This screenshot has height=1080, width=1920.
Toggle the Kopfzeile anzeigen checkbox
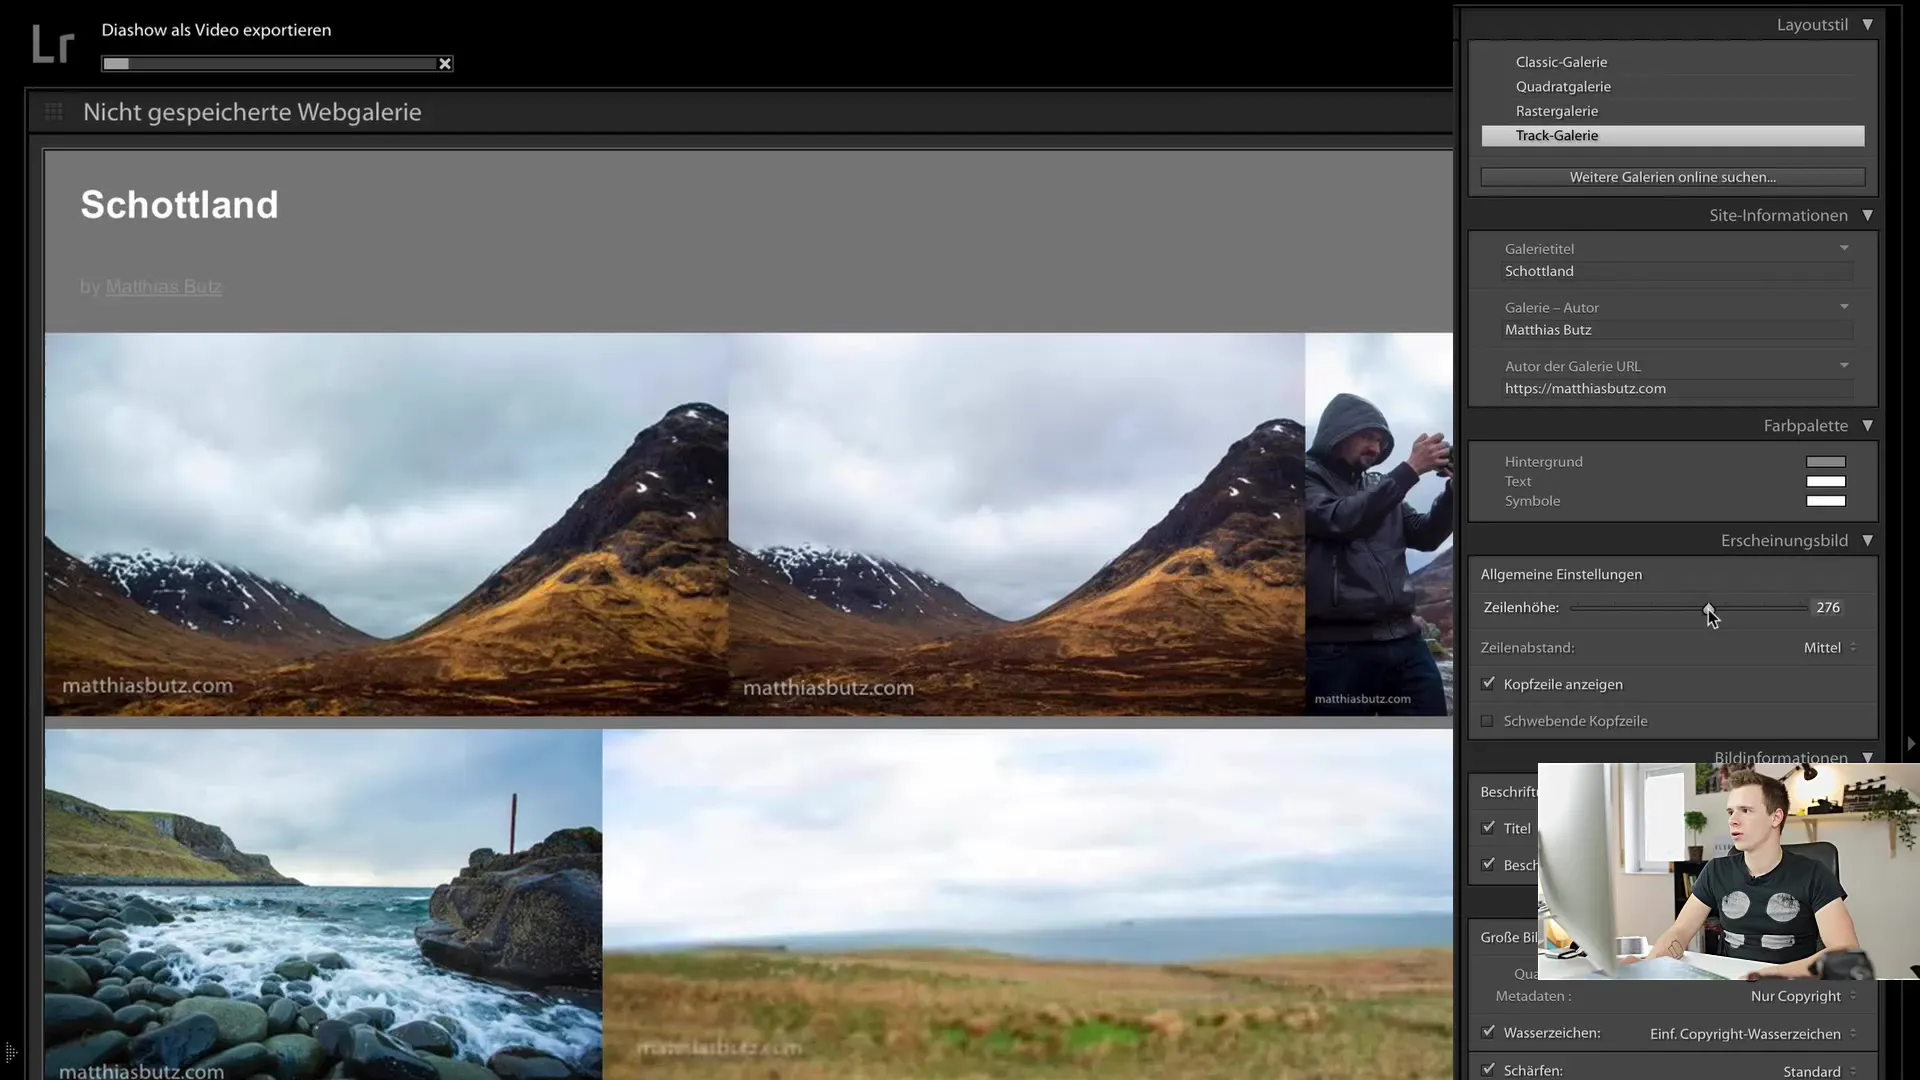coord(1488,684)
